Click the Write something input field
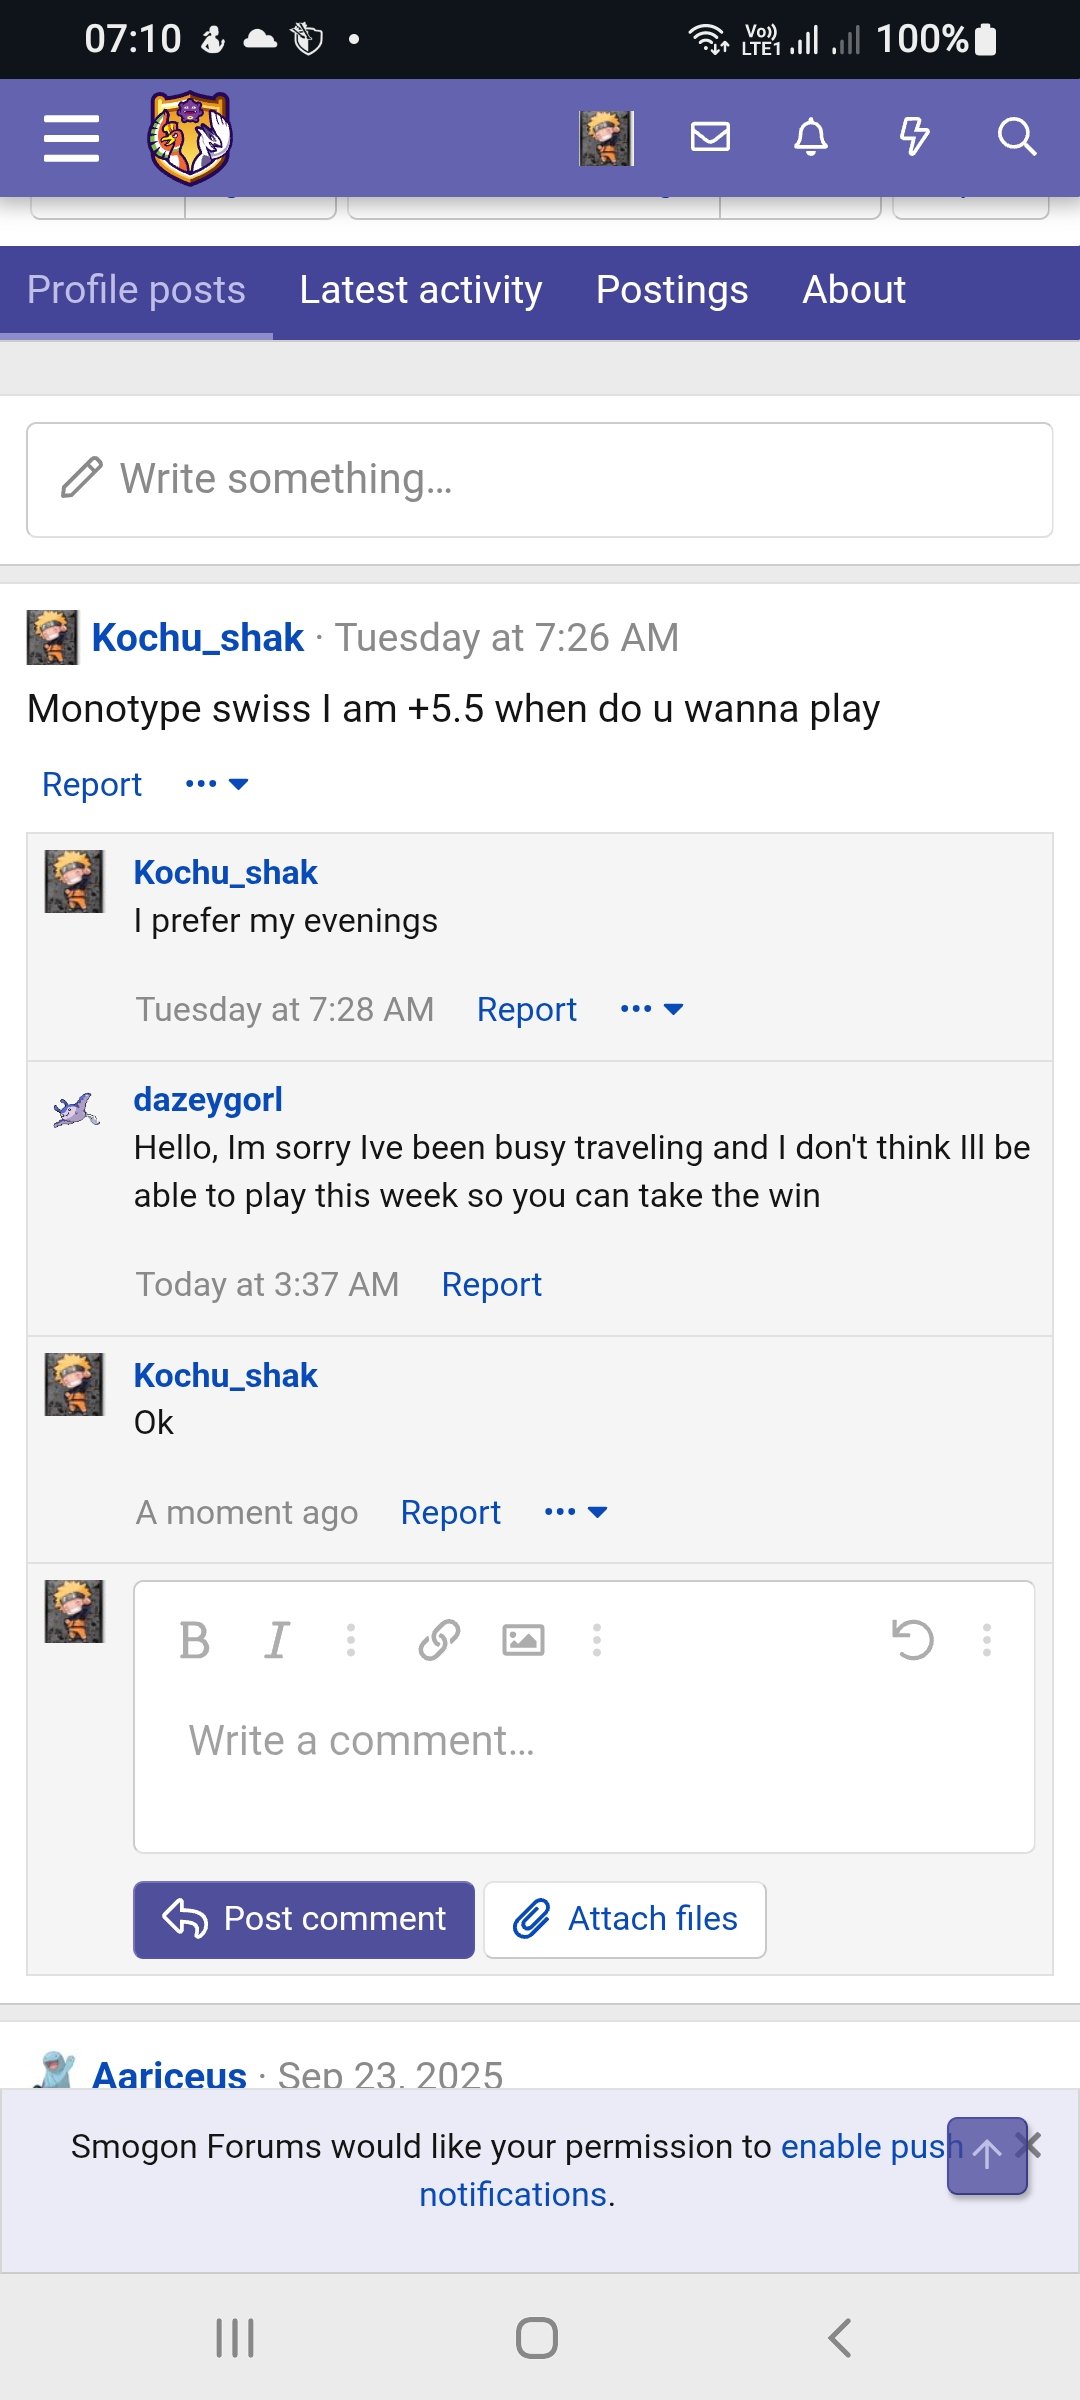Viewport: 1080px width, 2400px height. 540,480
